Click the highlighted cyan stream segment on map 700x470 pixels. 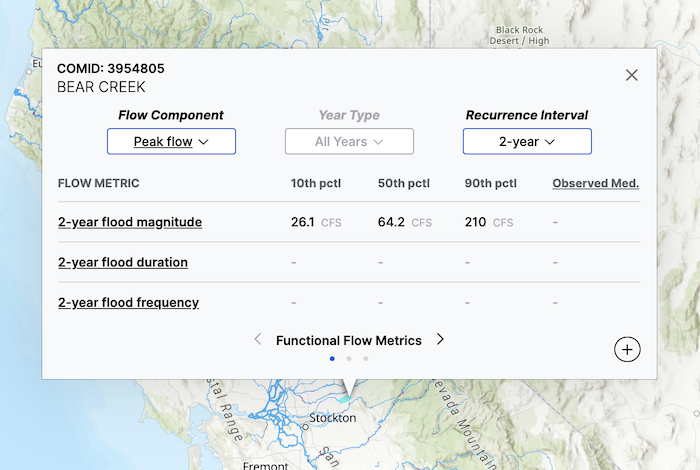point(344,398)
